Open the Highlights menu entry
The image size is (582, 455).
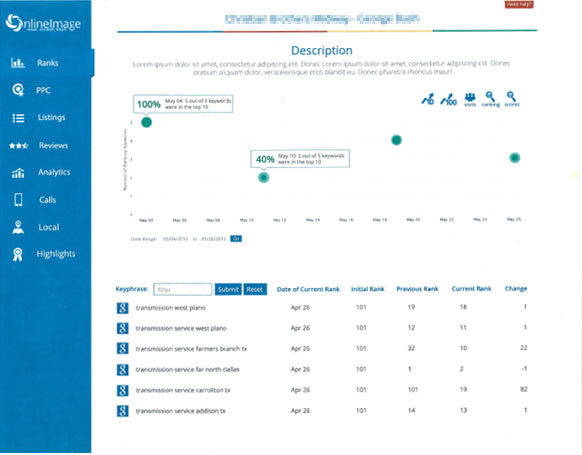click(56, 254)
